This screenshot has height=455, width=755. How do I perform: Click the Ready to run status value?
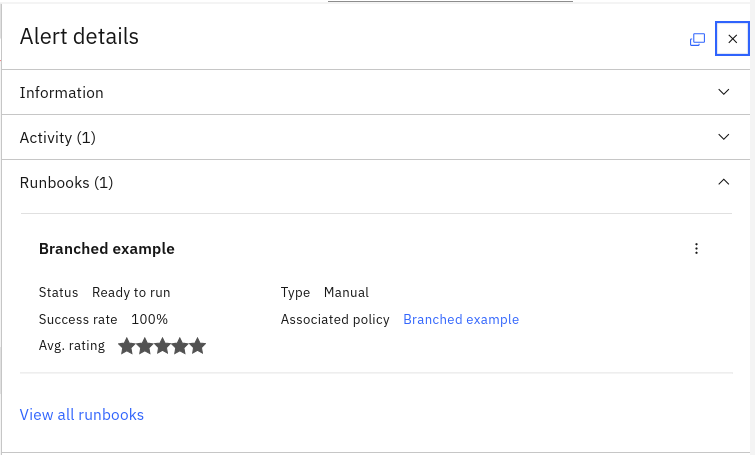coord(131,292)
